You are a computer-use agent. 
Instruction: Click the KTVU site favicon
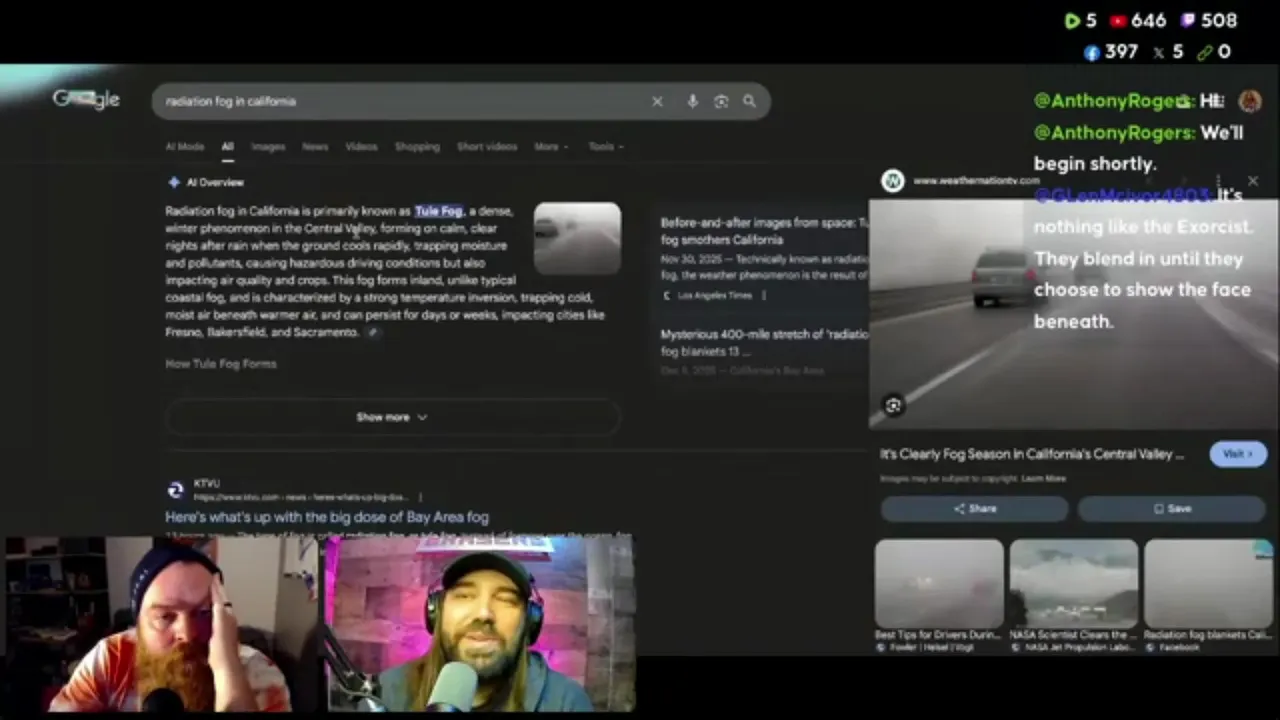(176, 490)
